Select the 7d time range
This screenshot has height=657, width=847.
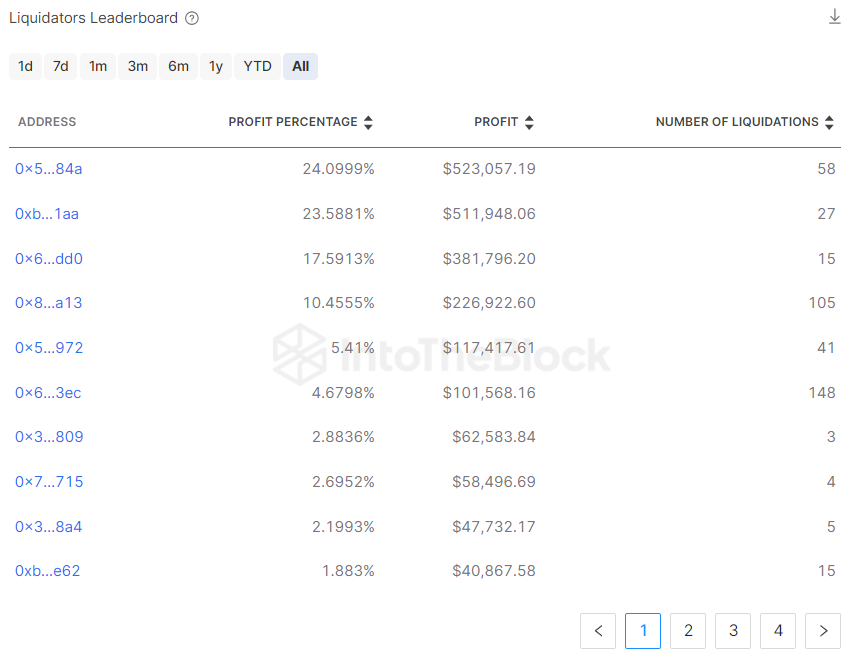point(61,66)
